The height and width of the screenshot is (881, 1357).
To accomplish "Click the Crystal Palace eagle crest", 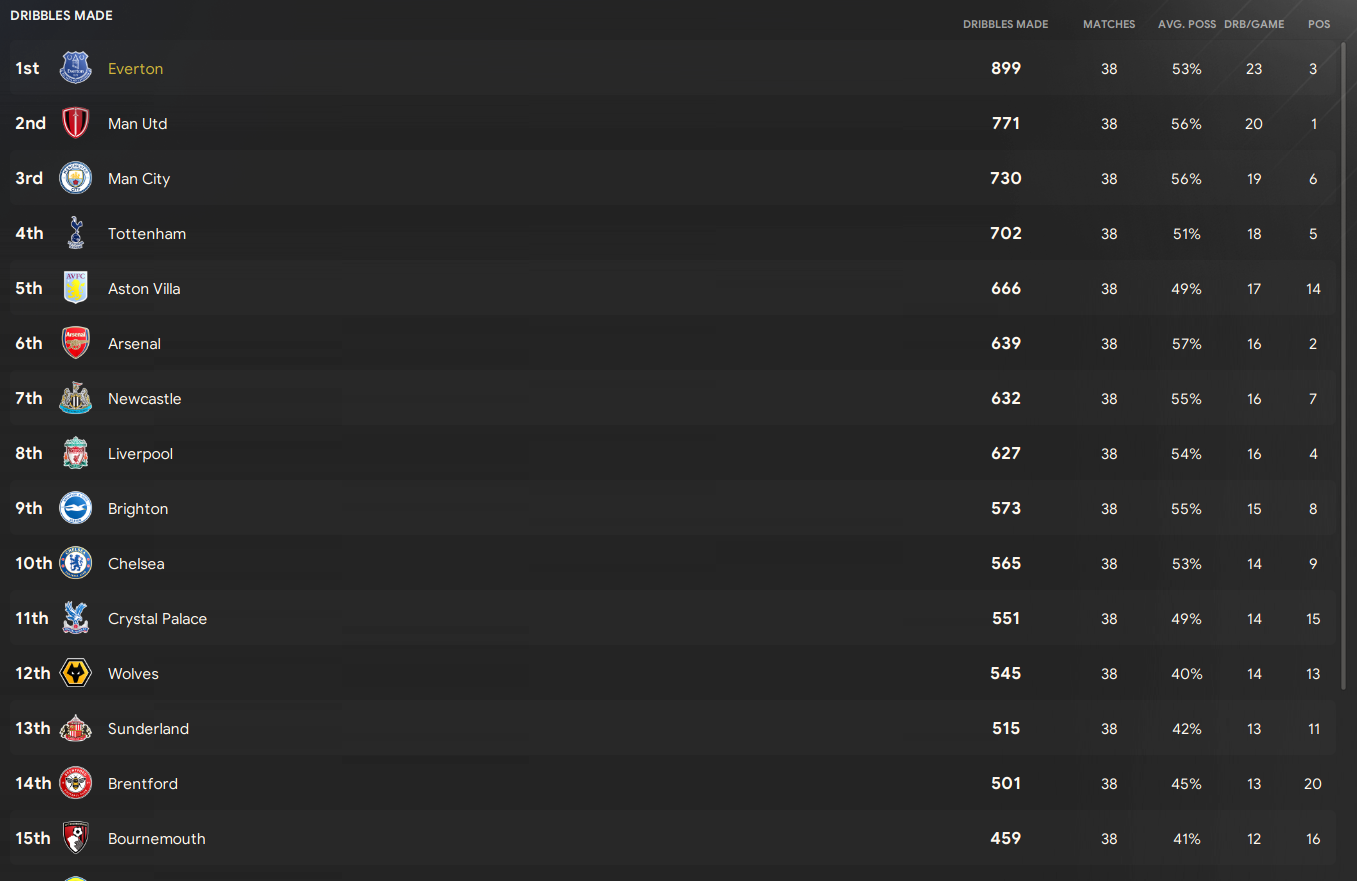I will (76, 618).
